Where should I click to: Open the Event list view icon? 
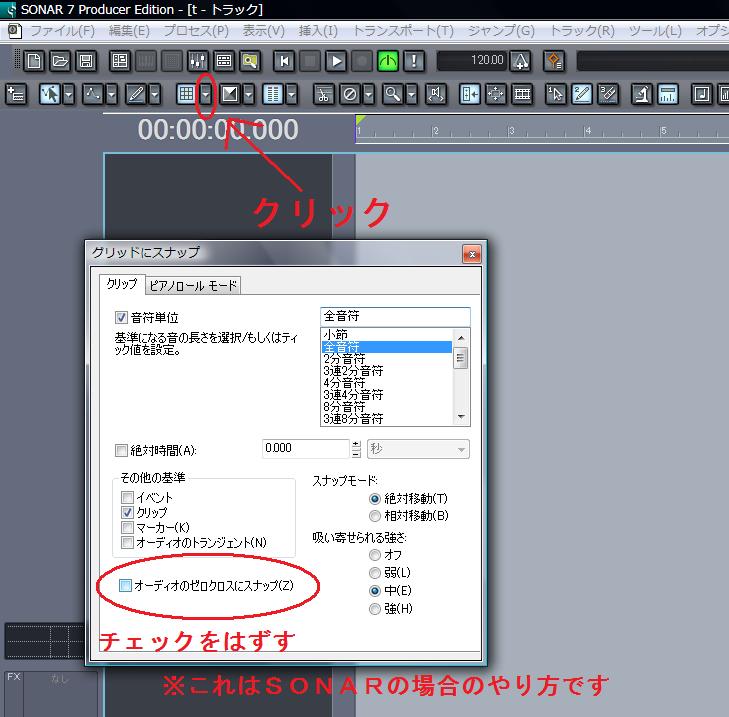pos(224,61)
